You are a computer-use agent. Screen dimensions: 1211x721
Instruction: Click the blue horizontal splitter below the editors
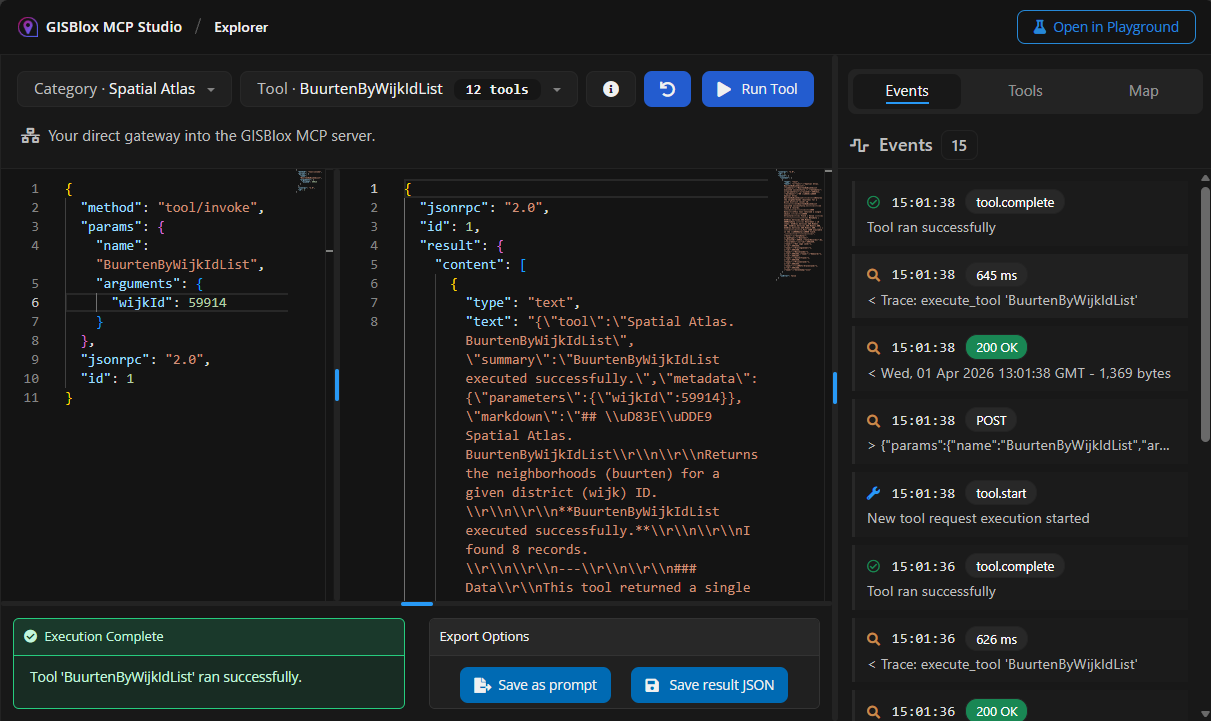417,603
